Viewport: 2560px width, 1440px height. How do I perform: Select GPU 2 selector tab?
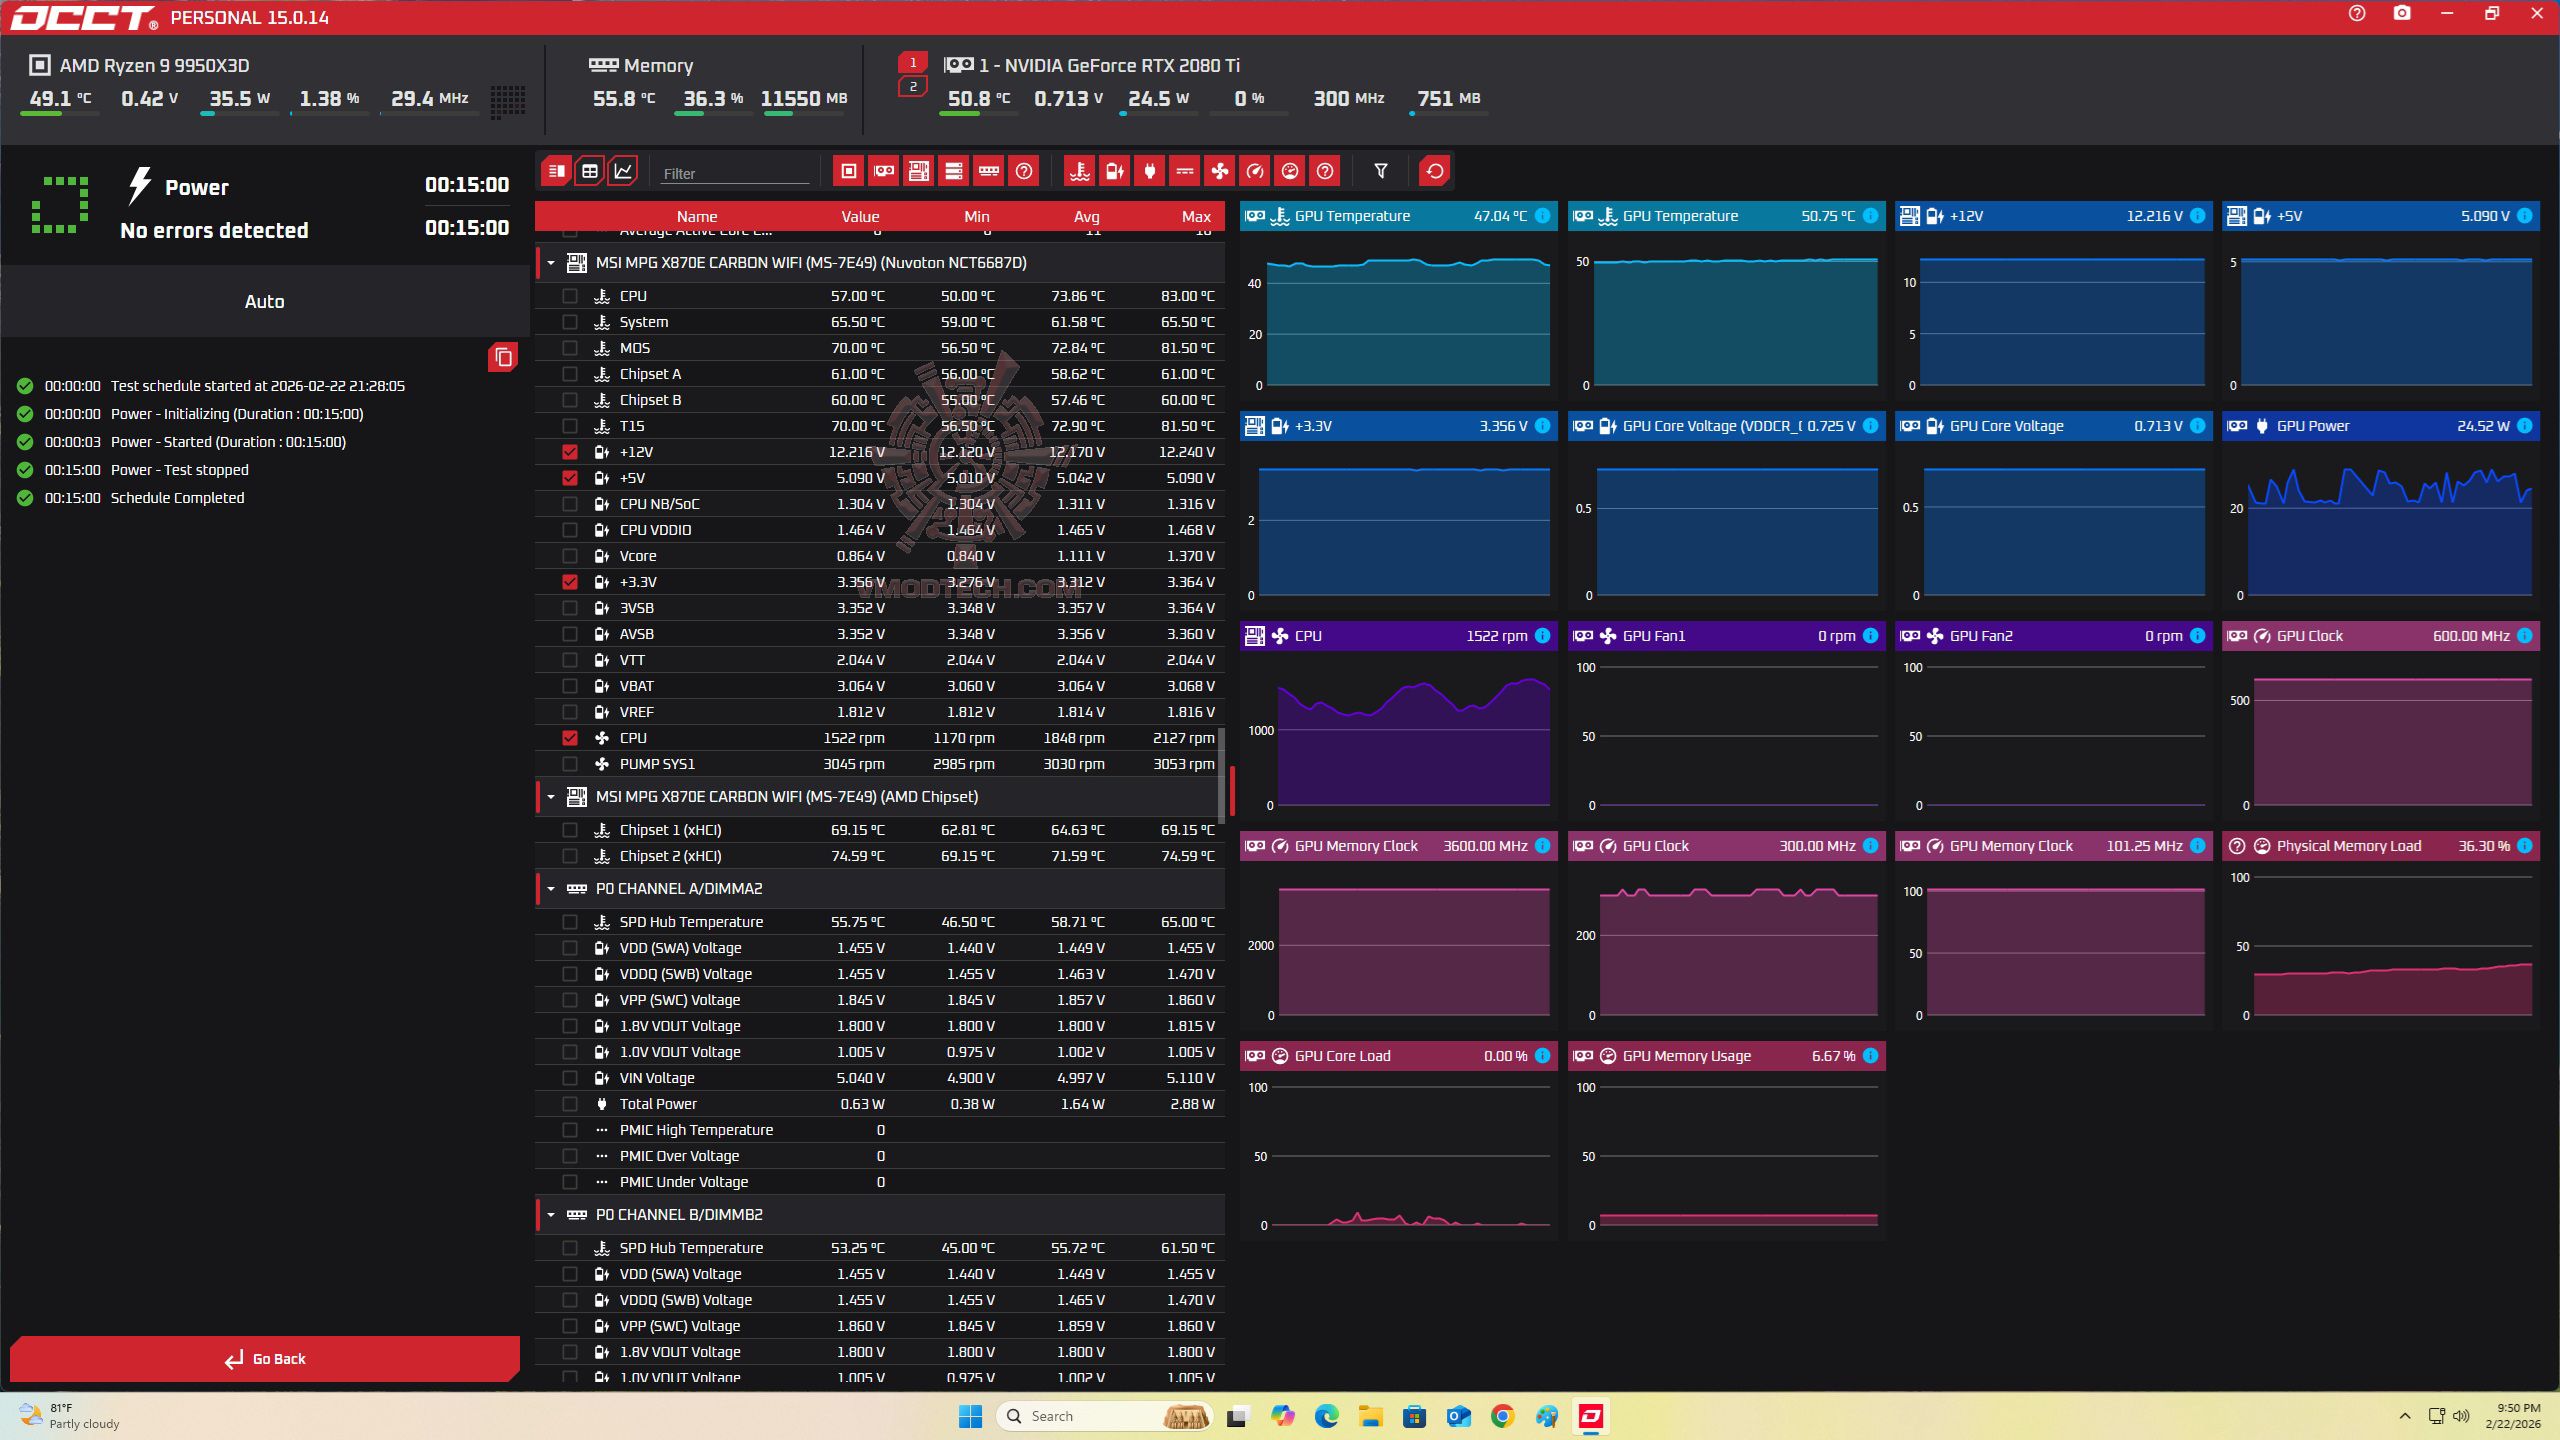click(912, 87)
